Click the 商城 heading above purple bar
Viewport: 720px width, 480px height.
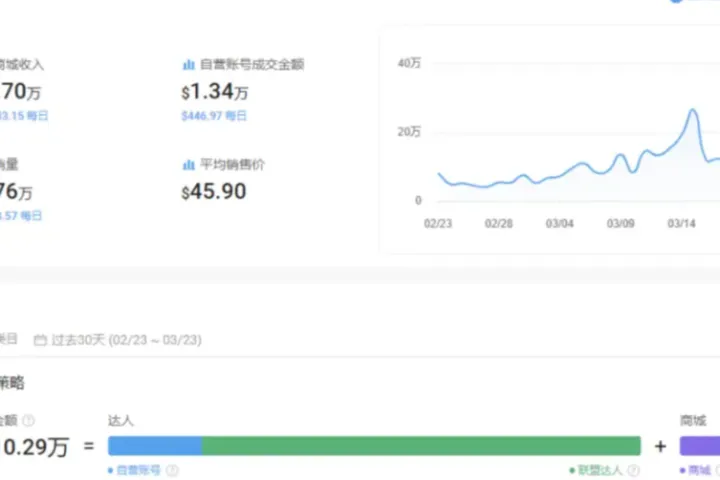(692, 420)
